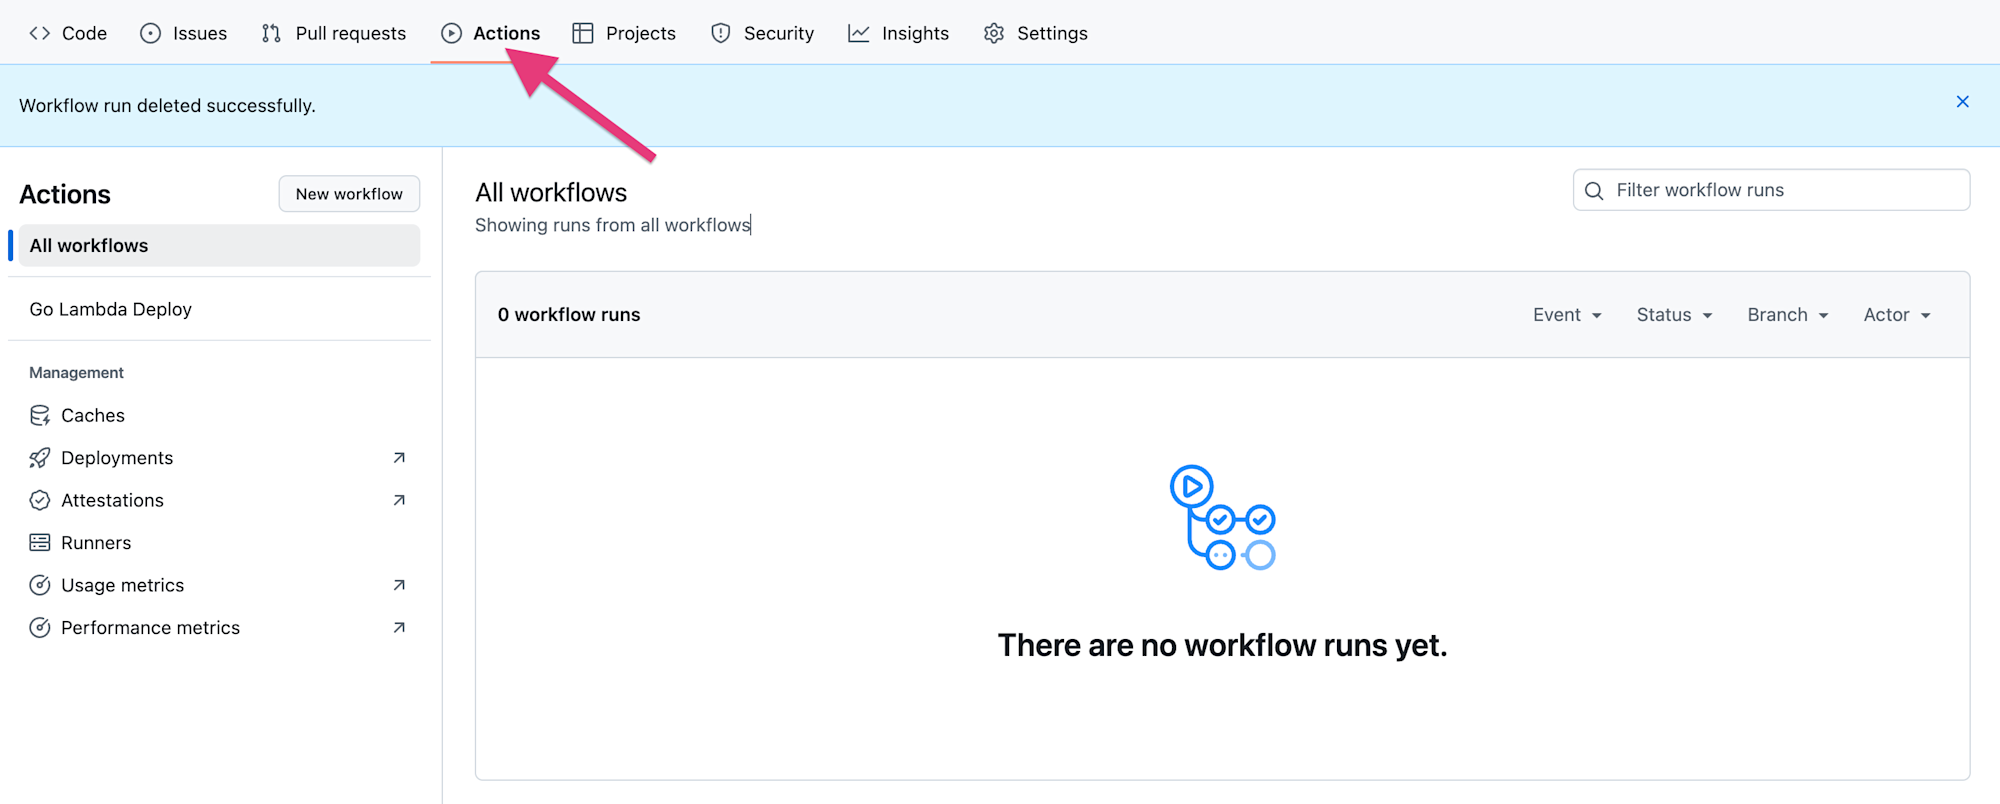2000x804 pixels.
Task: Go to repository Settings tab
Action: click(1035, 33)
